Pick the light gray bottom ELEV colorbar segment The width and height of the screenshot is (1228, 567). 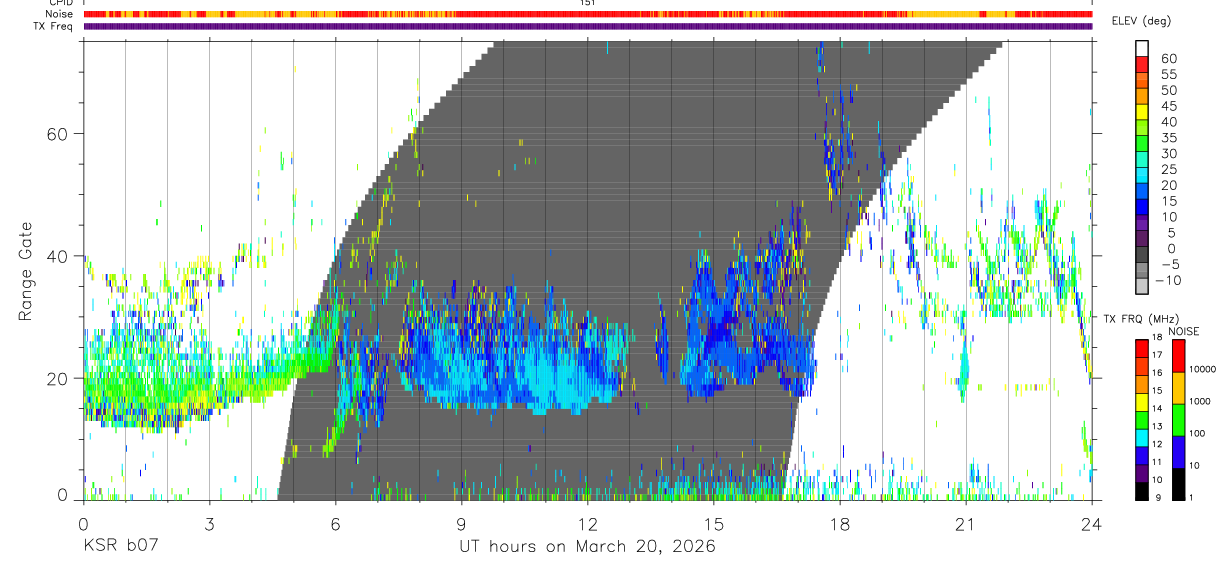1142,286
